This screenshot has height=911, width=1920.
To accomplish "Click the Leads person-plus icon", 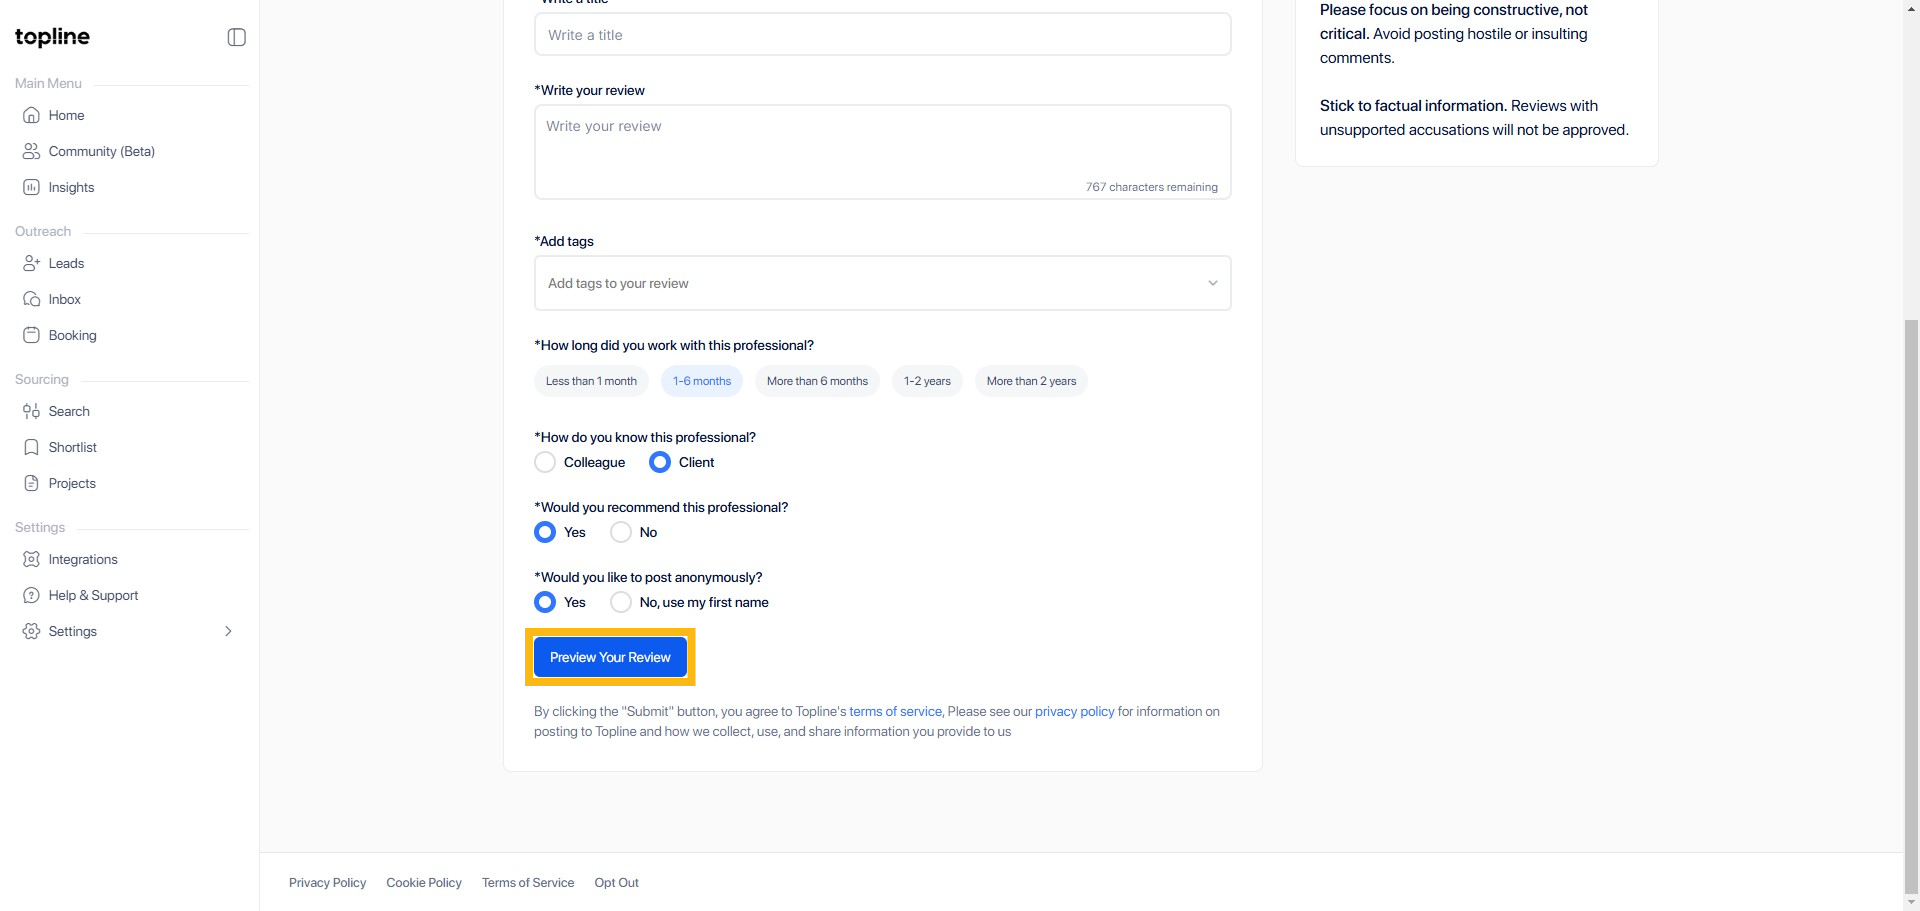I will click(31, 263).
